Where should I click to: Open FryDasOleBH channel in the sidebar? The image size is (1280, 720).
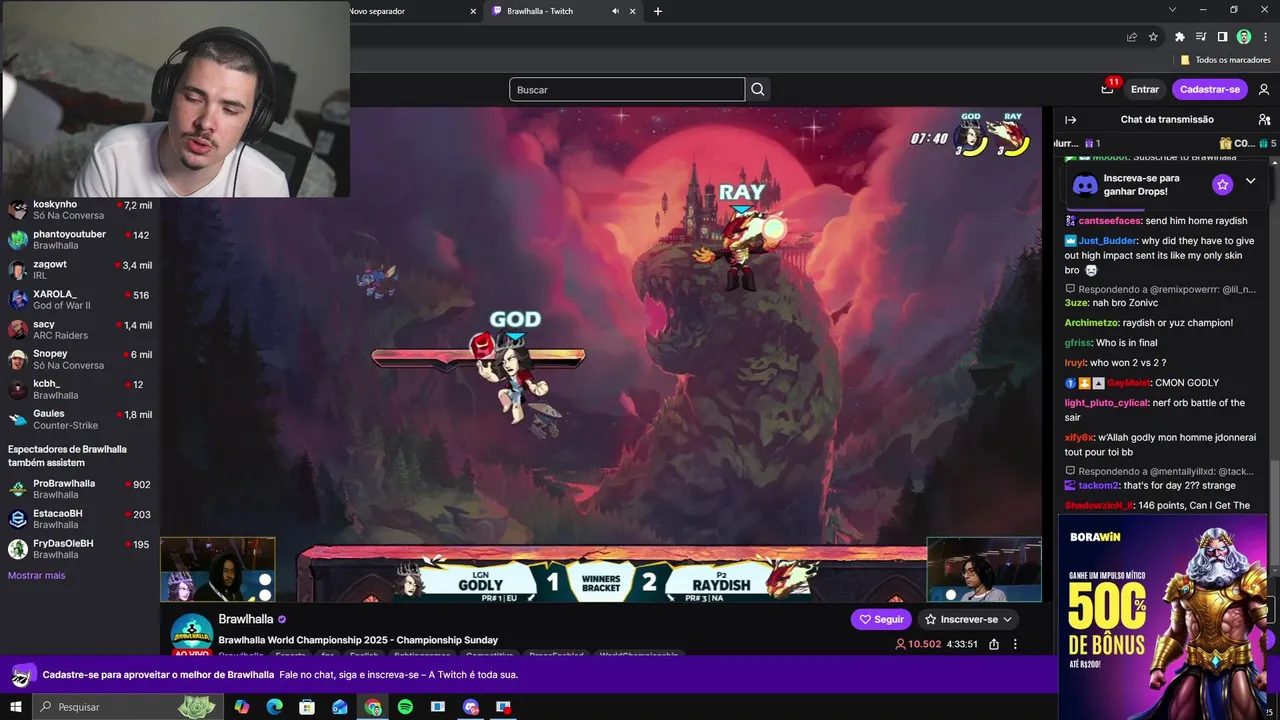80,549
